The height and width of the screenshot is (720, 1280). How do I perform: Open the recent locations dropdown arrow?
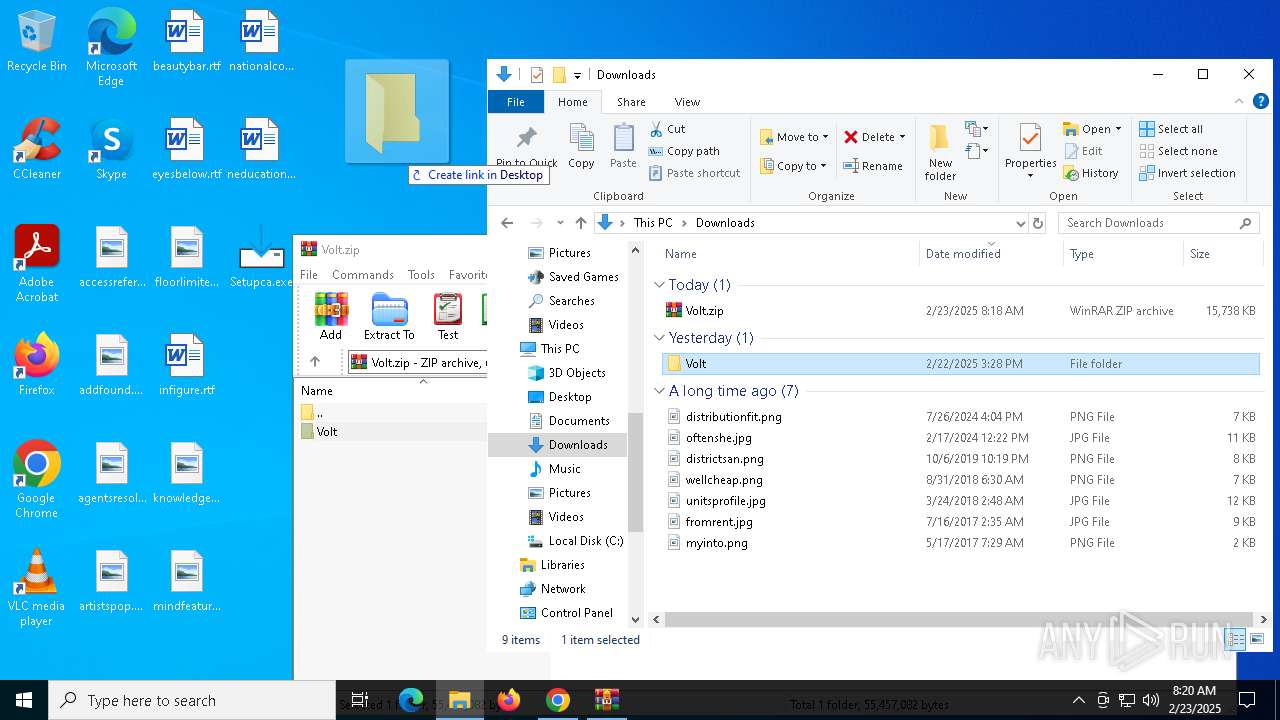559,223
